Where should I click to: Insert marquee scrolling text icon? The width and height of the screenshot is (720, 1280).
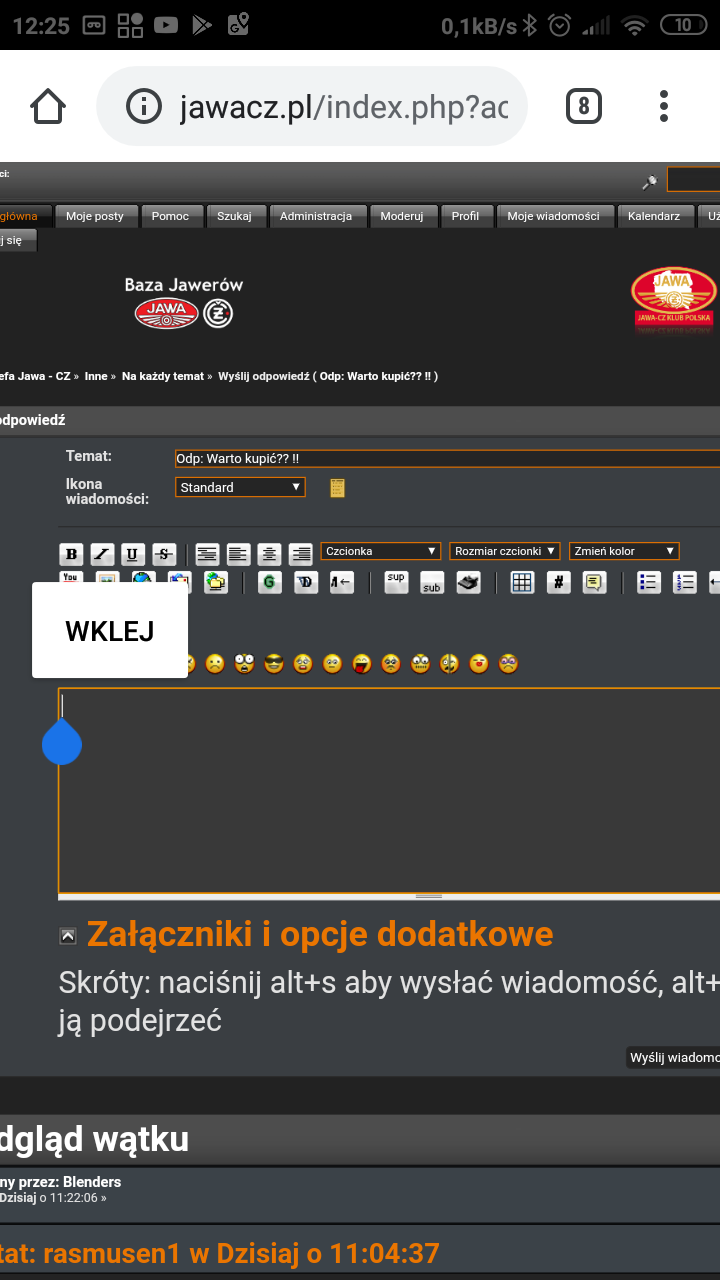coord(342,583)
